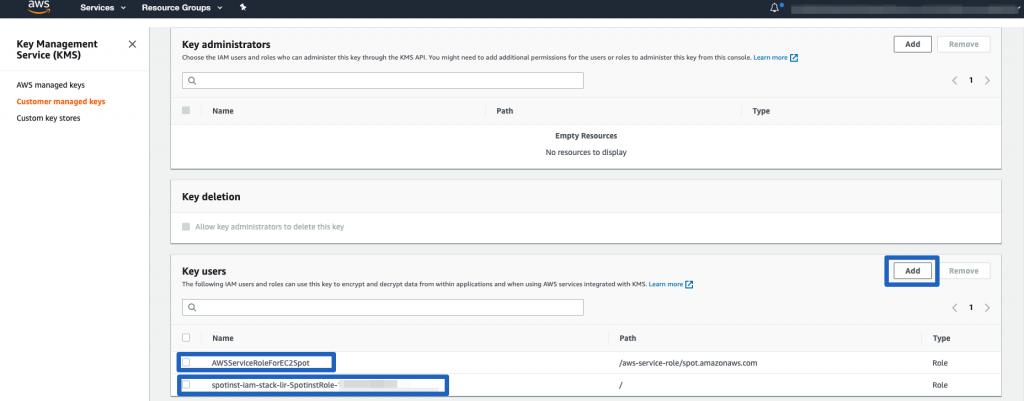Click Add button in Key users

912,271
